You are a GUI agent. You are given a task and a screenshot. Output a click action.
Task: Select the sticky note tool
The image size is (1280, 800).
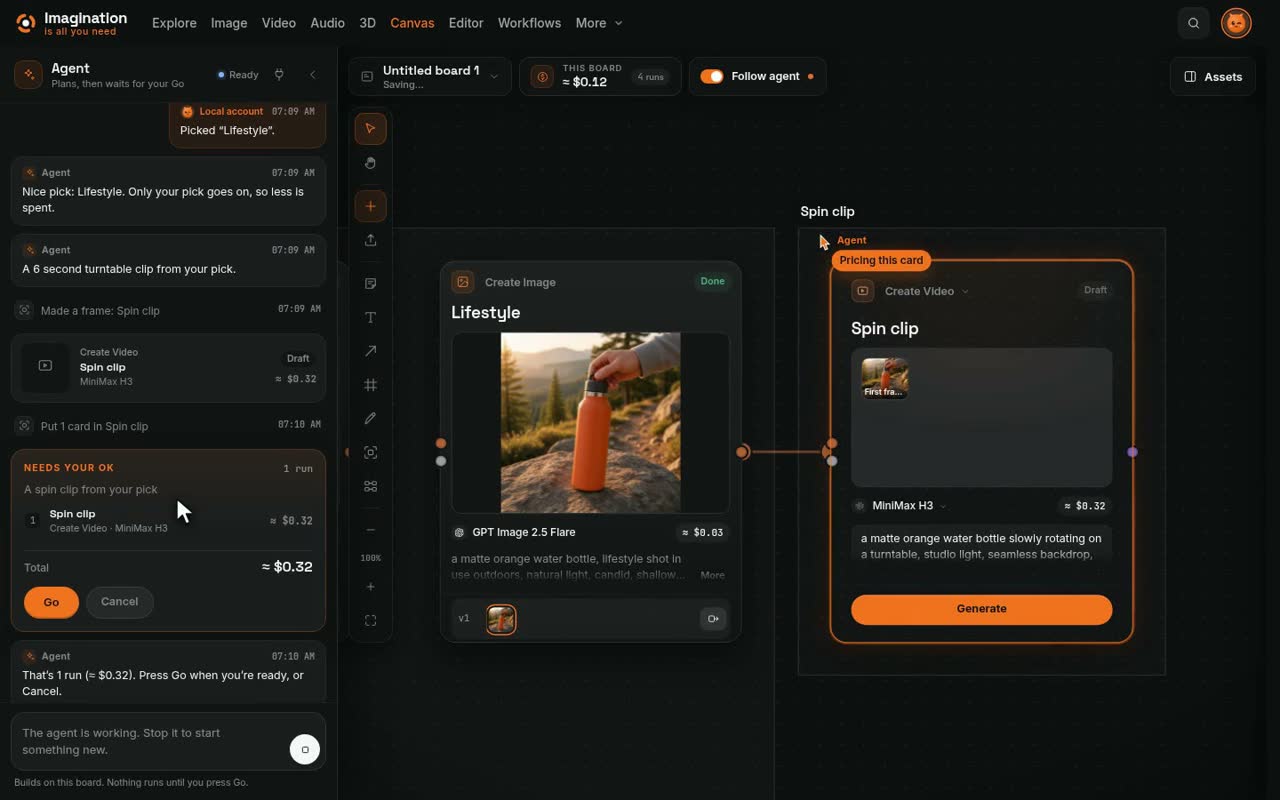(x=370, y=284)
